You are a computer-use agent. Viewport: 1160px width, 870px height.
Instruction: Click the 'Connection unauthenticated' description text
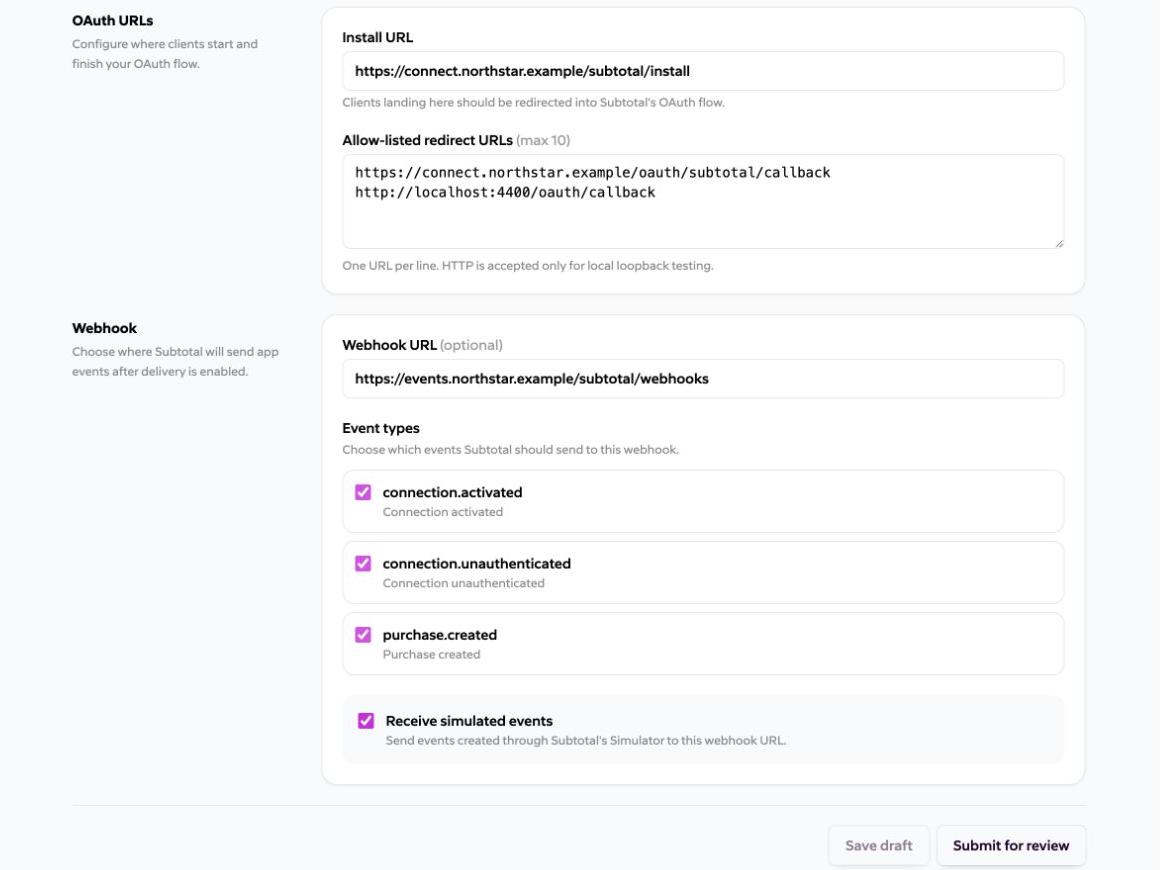(463, 584)
